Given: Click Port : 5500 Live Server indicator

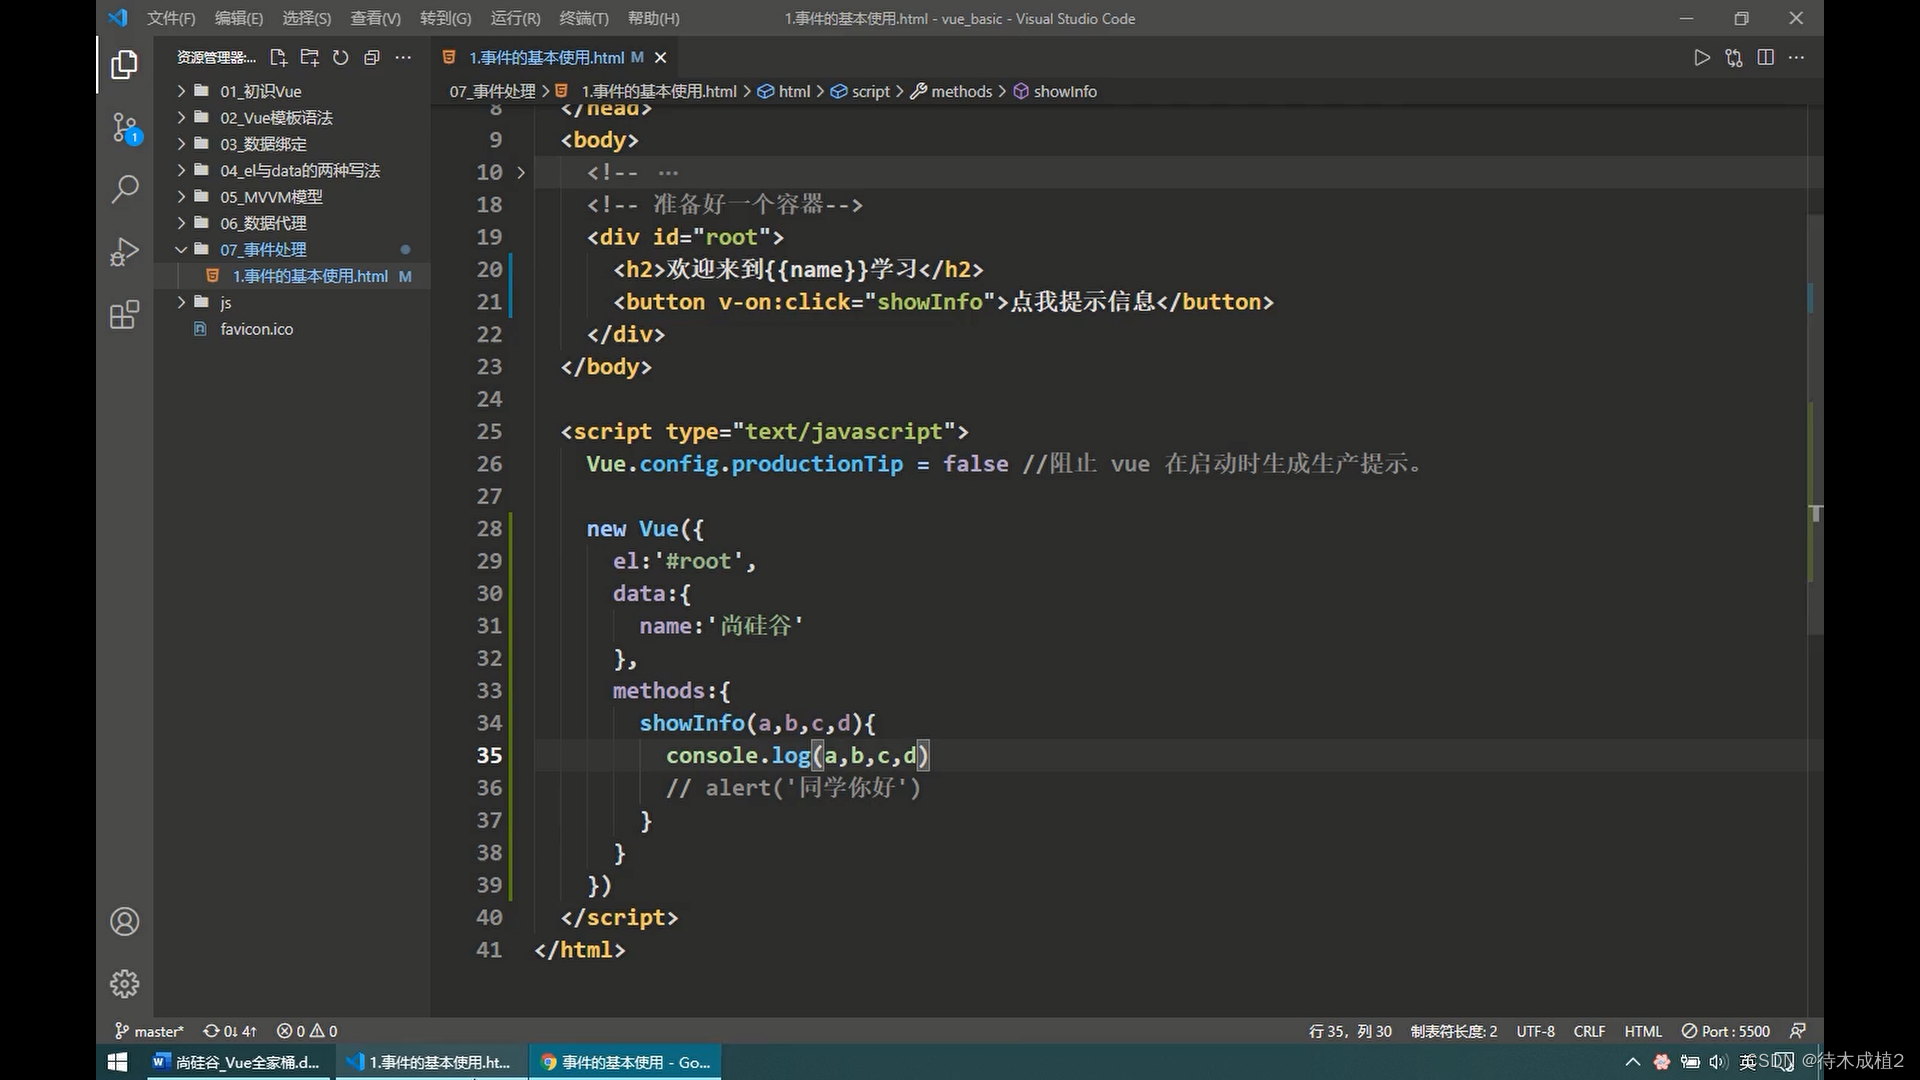Looking at the screenshot, I should coord(1726,1031).
